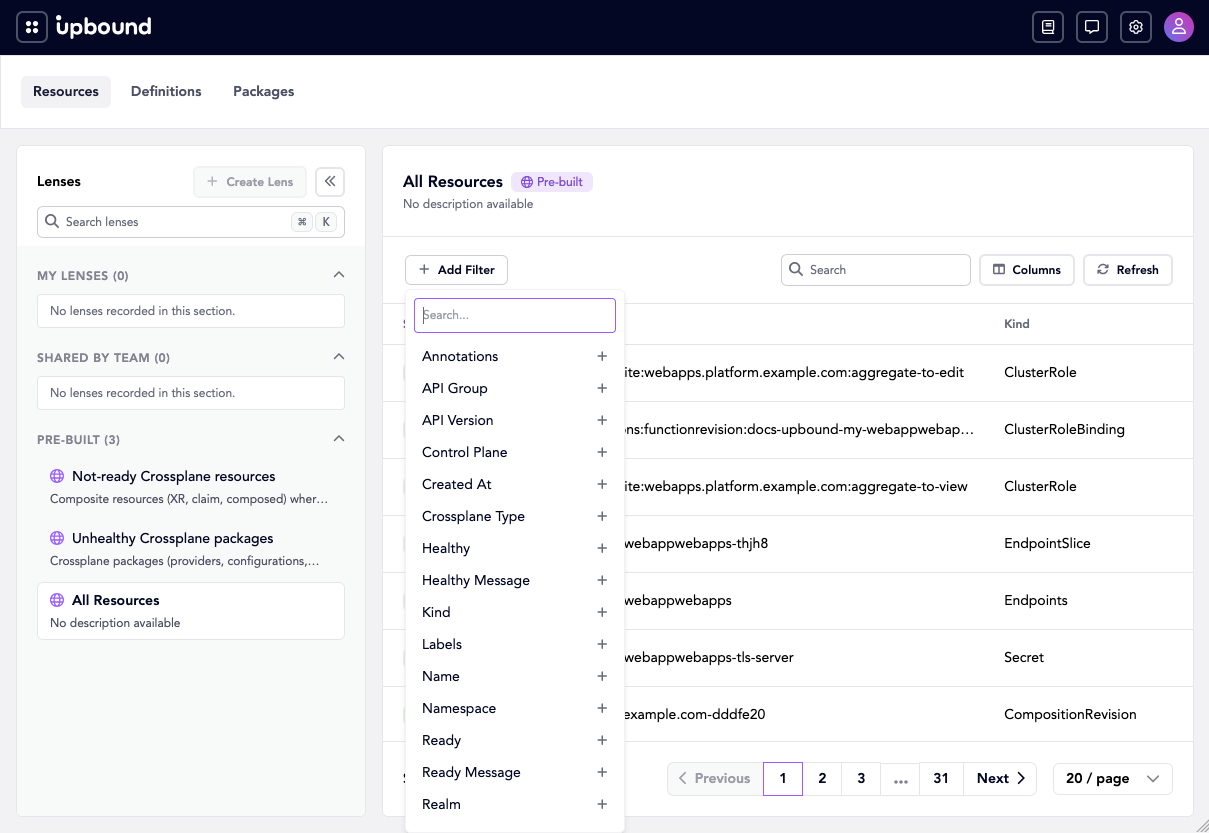Click the Kind column header
The width and height of the screenshot is (1209, 833).
[x=1017, y=324]
